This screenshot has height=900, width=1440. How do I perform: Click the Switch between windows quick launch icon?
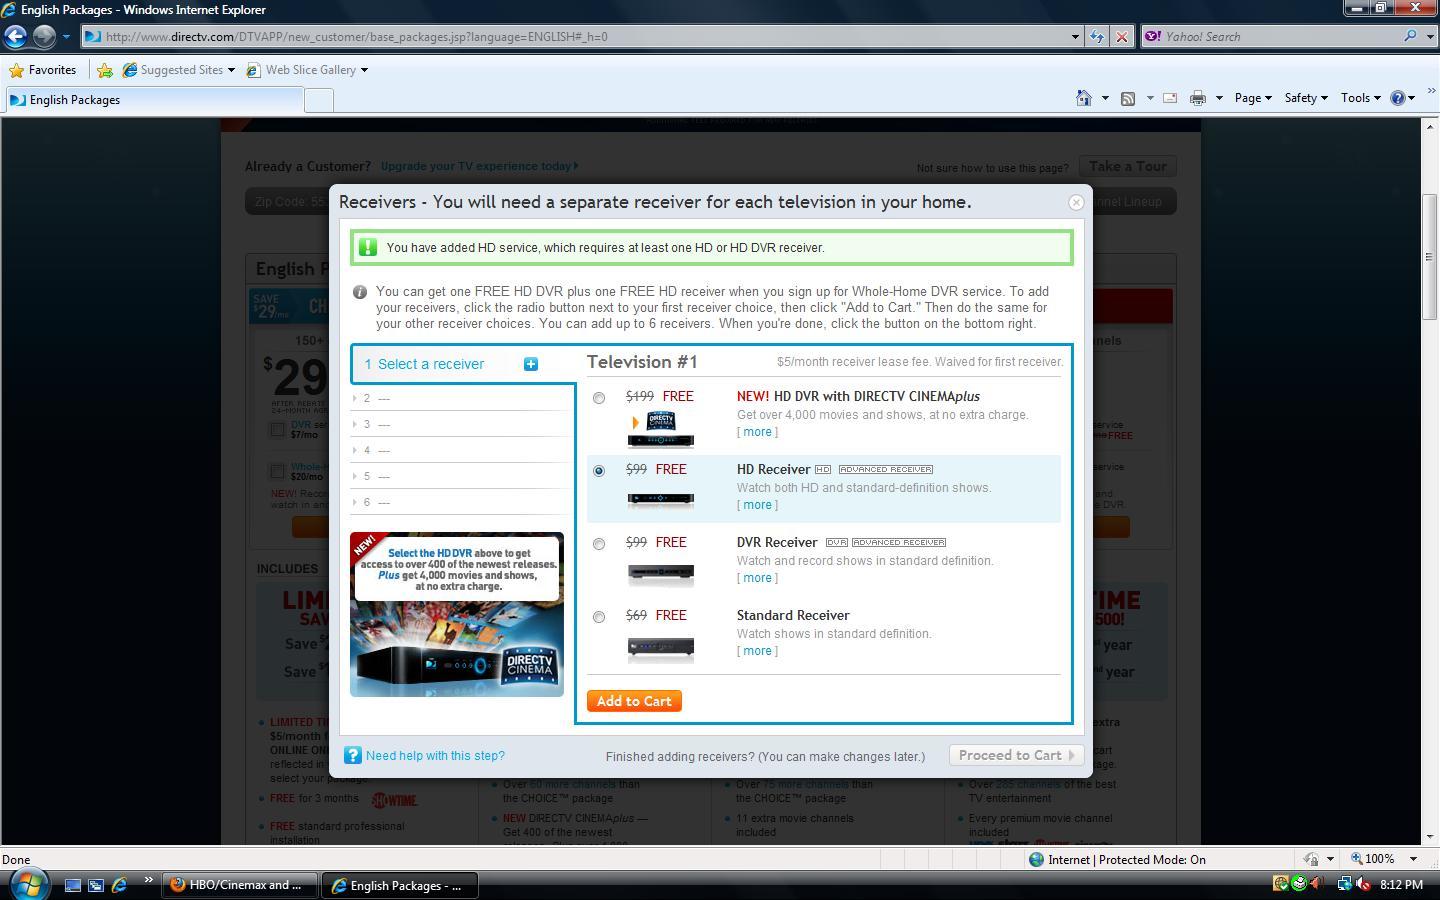pyautogui.click(x=96, y=885)
